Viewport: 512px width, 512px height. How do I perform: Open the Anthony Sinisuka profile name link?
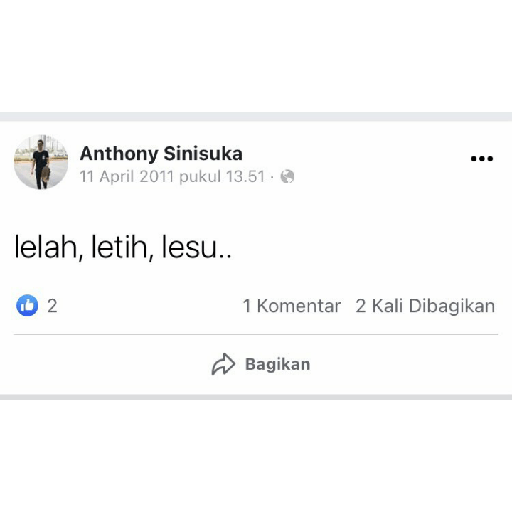click(161, 154)
